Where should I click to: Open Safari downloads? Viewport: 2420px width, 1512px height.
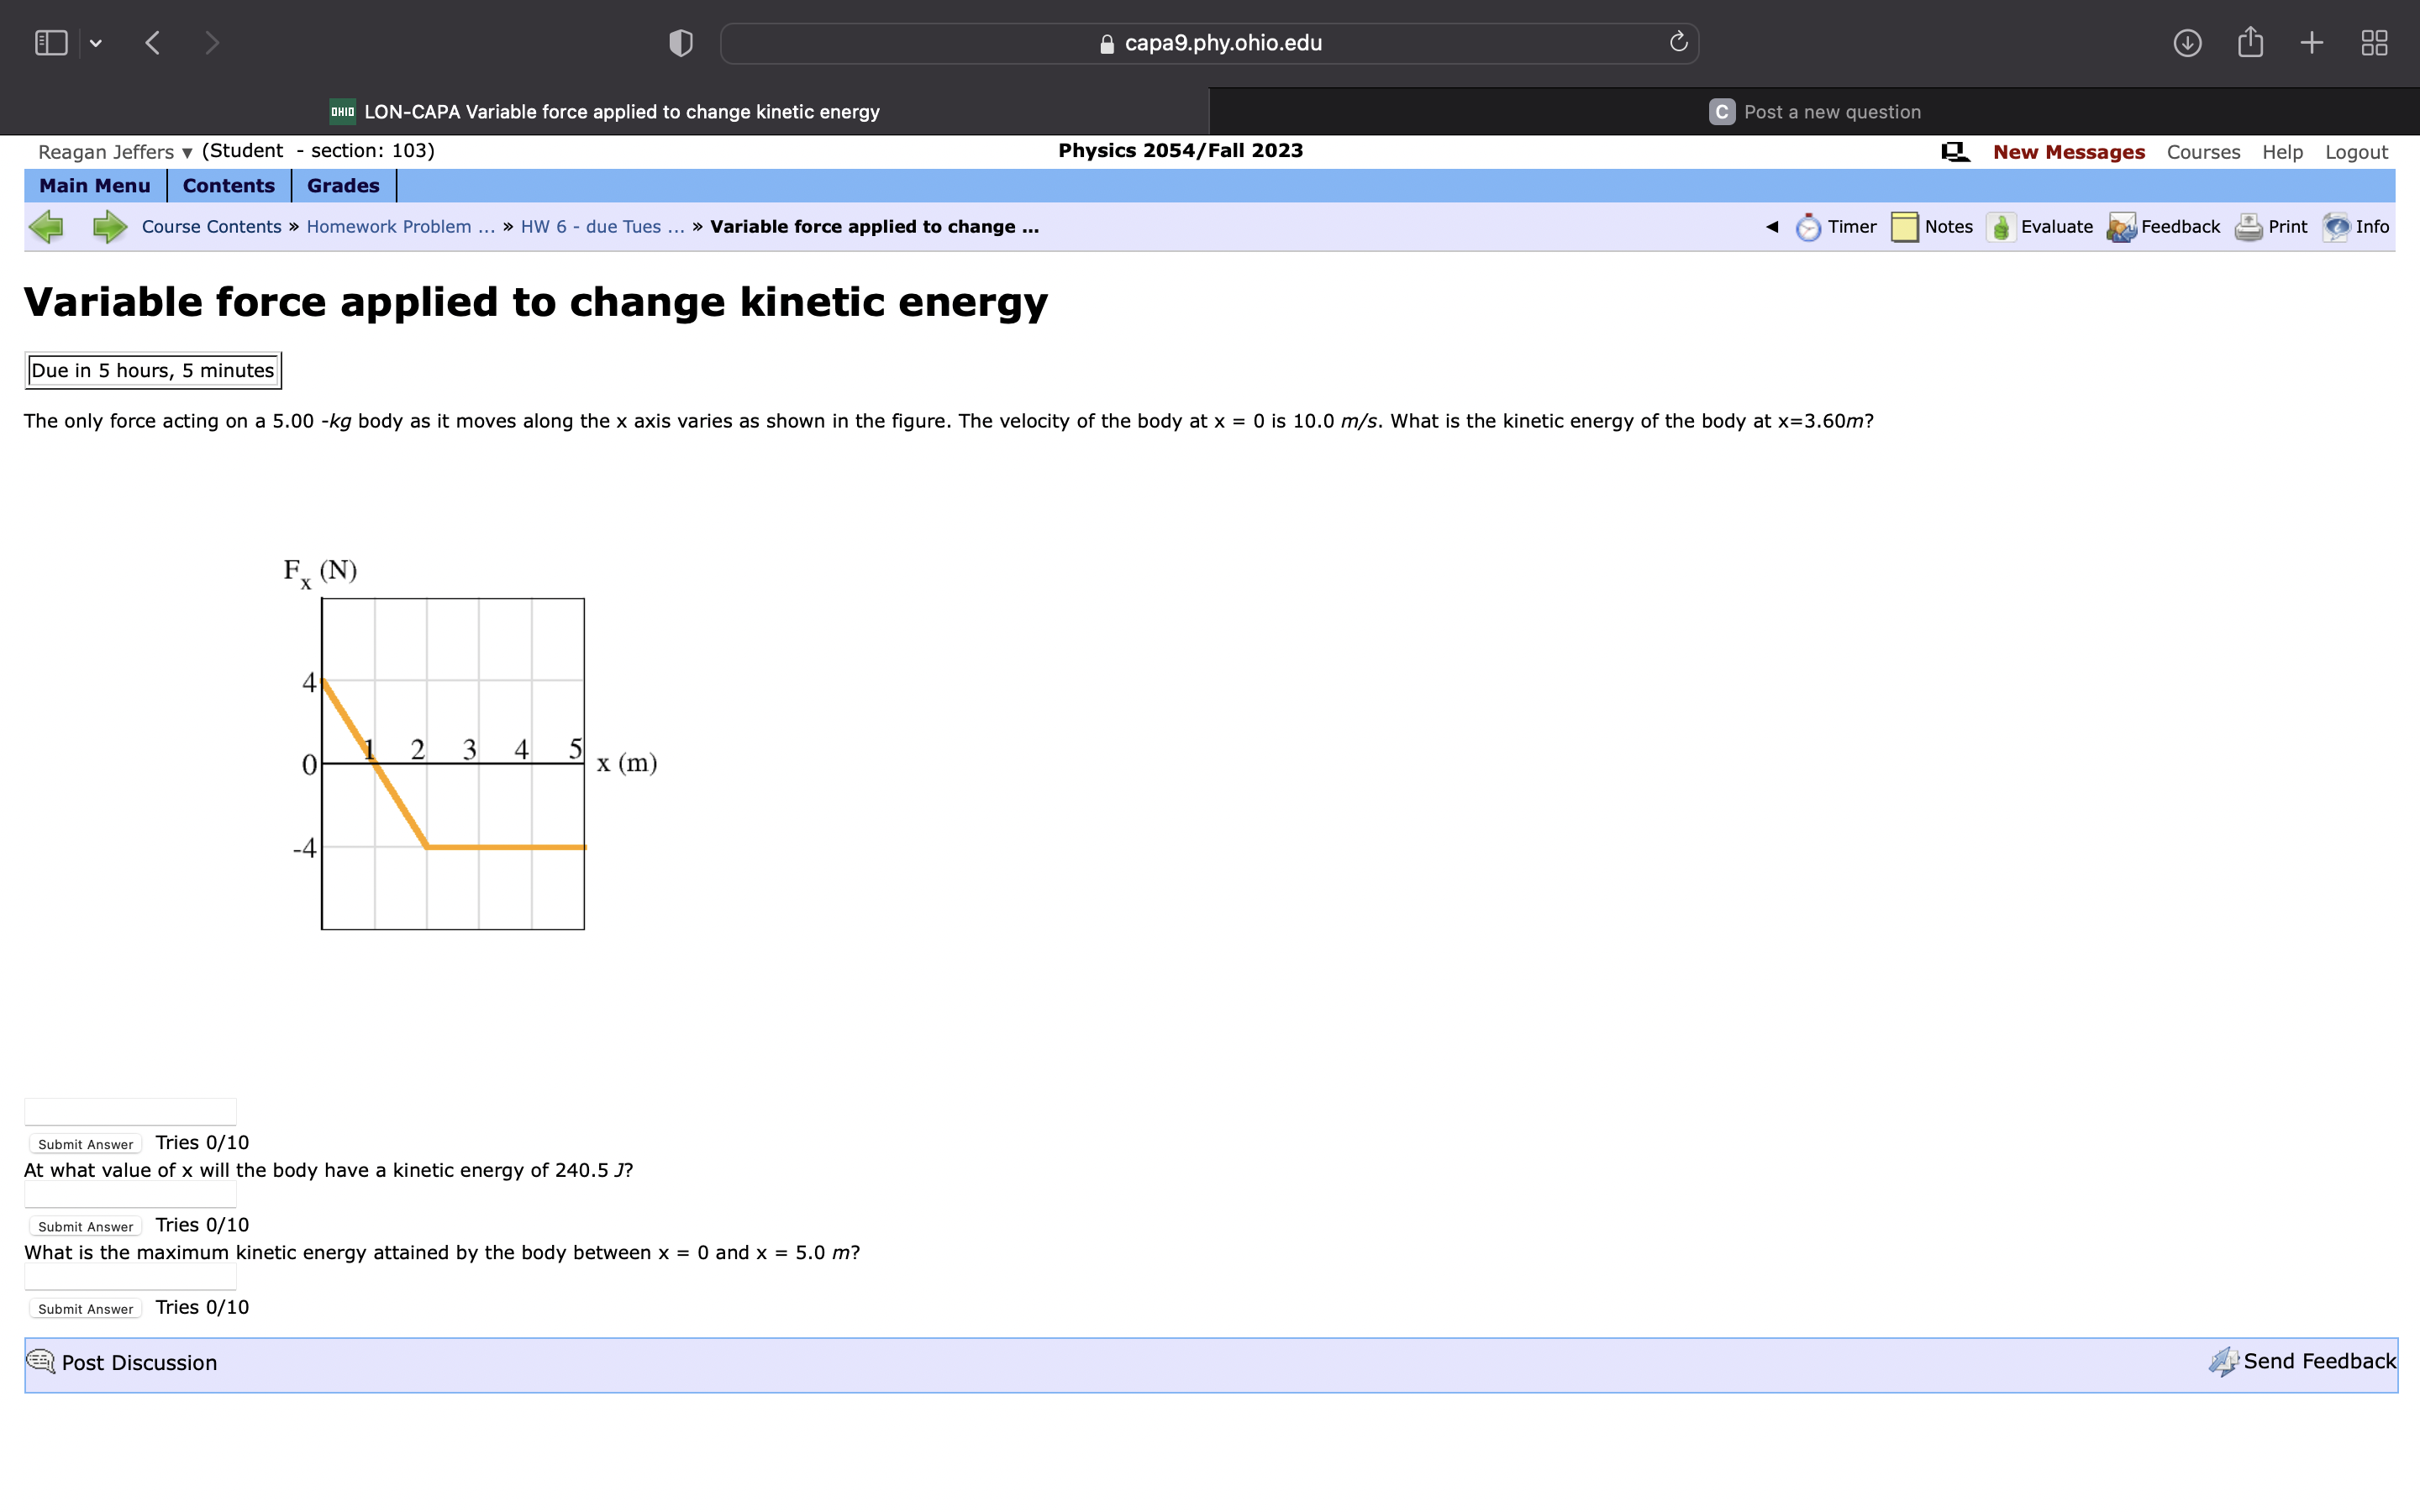click(2187, 42)
